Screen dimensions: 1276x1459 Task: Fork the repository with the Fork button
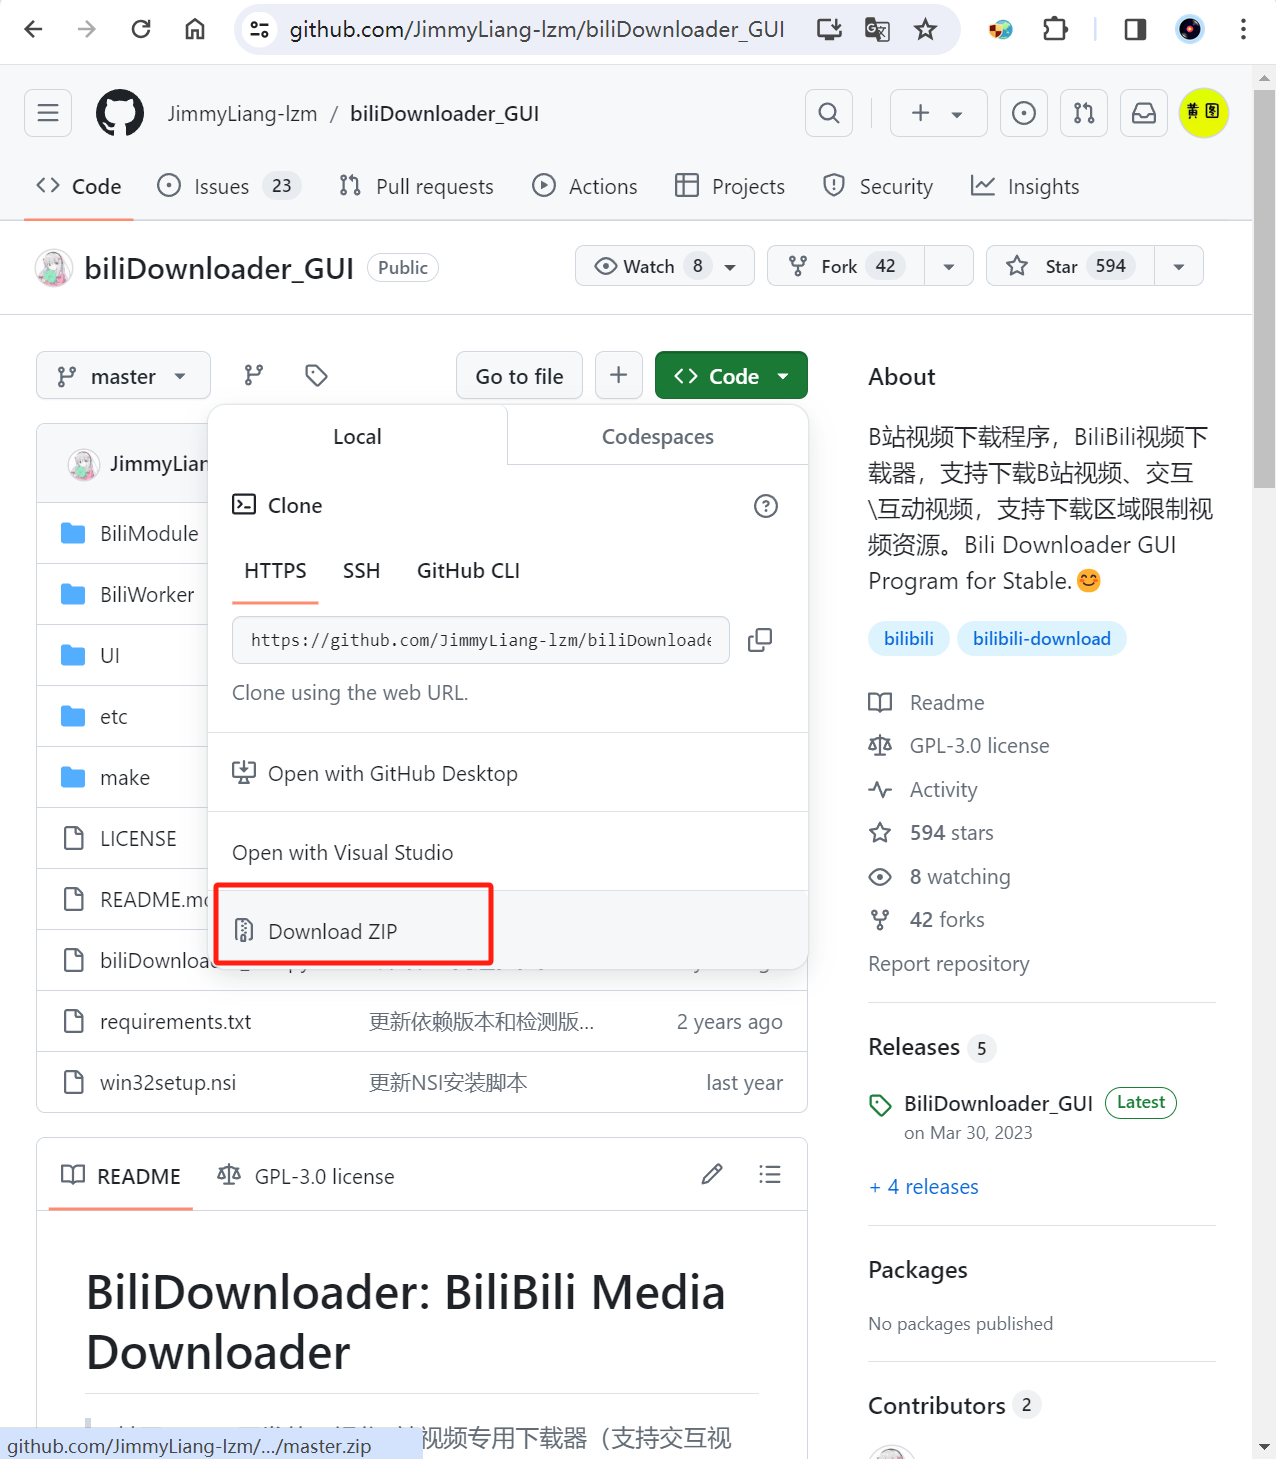846,266
